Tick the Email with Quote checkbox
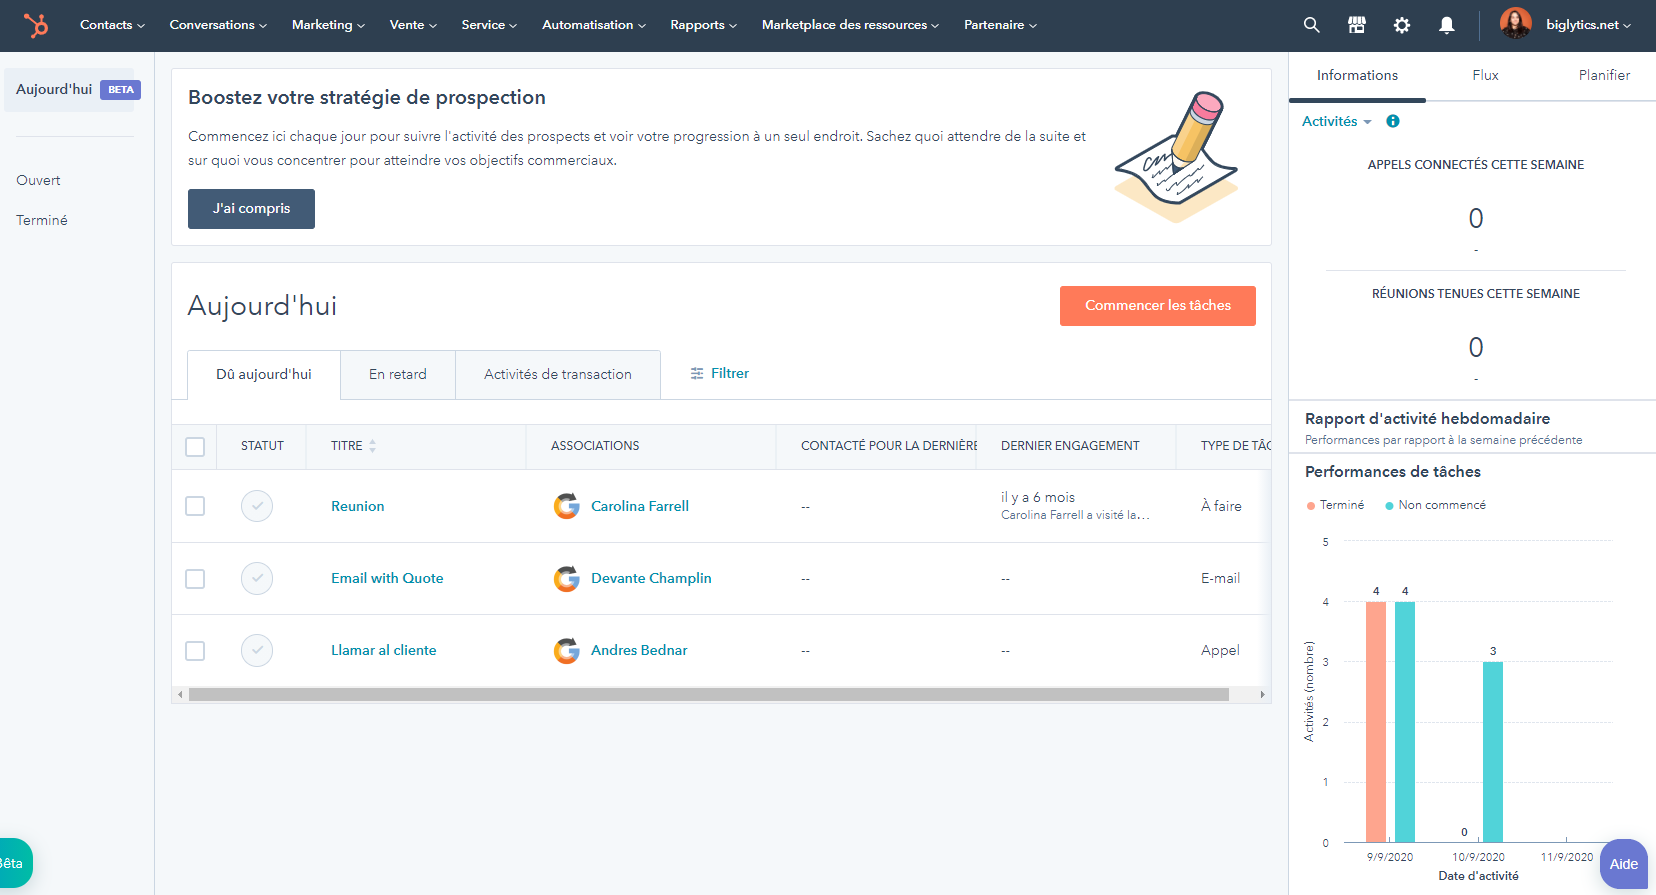This screenshot has height=895, width=1656. coord(195,579)
